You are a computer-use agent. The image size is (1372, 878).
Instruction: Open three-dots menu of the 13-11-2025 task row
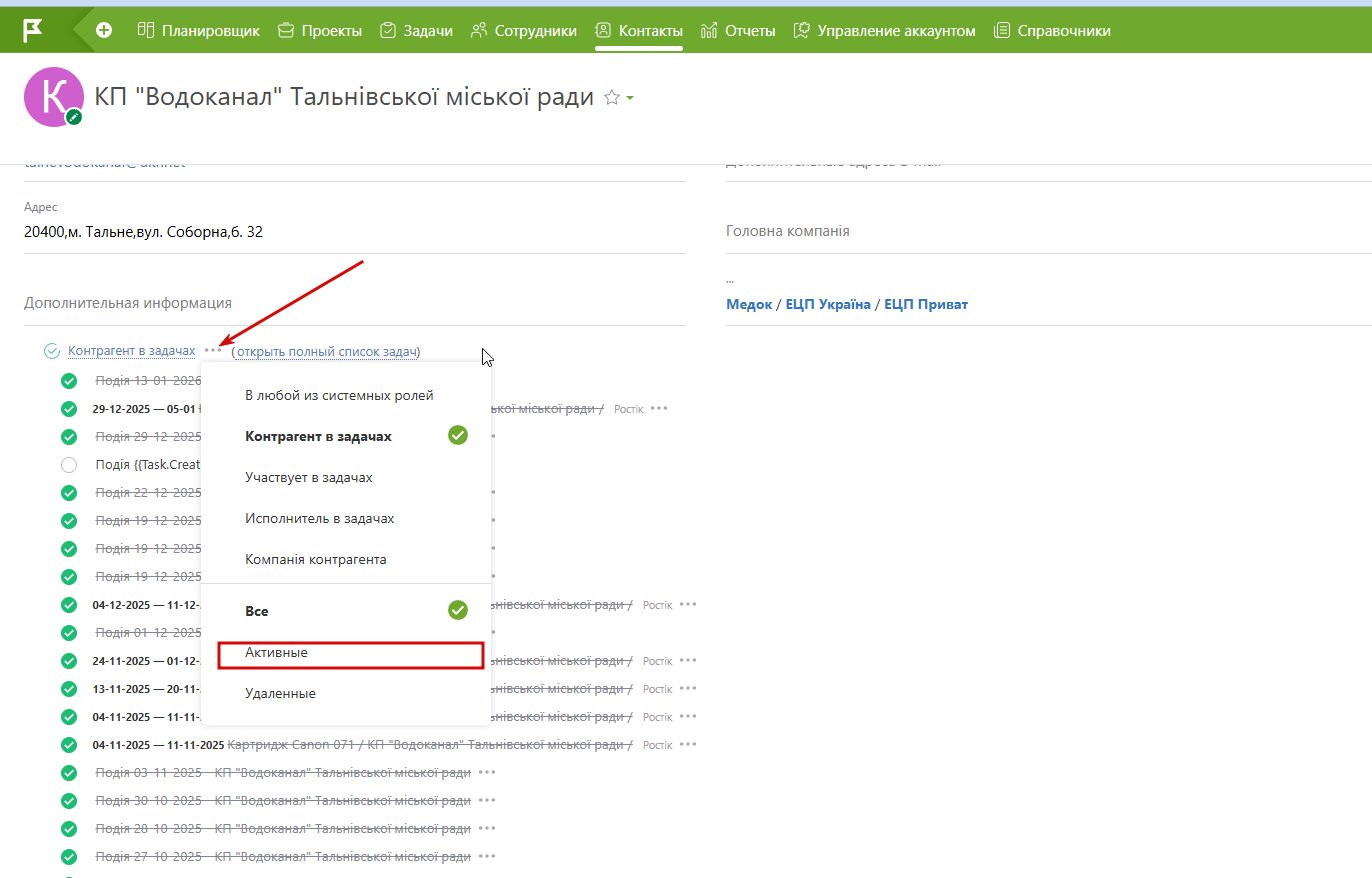(x=688, y=689)
